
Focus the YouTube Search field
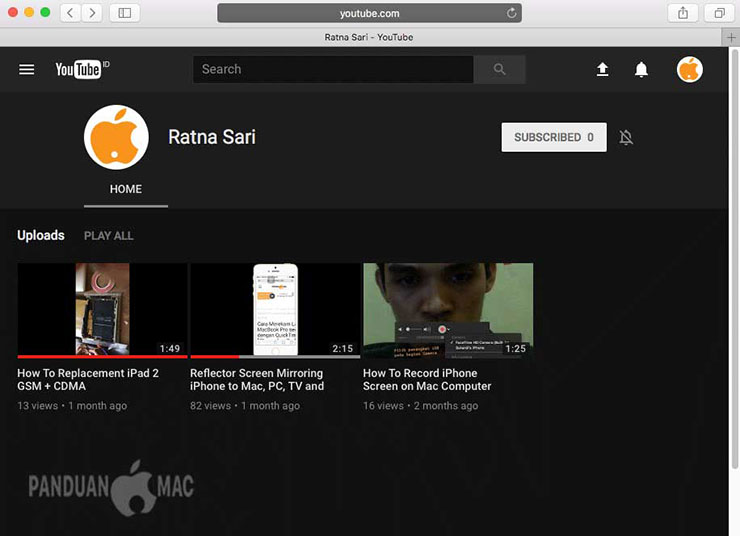333,69
